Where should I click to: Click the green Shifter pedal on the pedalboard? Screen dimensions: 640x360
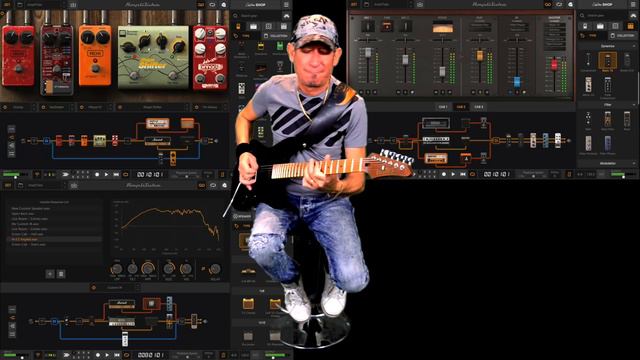153,57
